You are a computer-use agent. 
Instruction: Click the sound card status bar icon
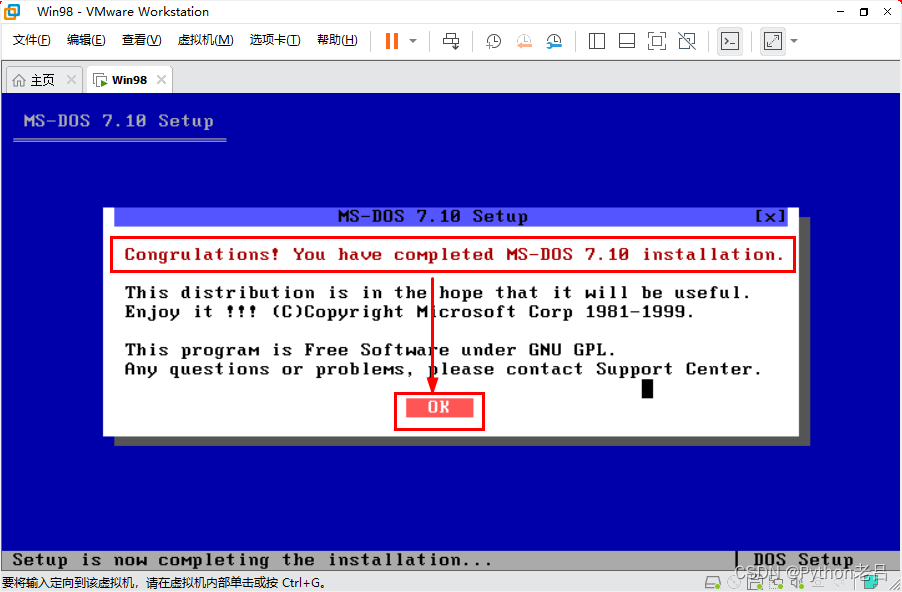click(x=797, y=583)
